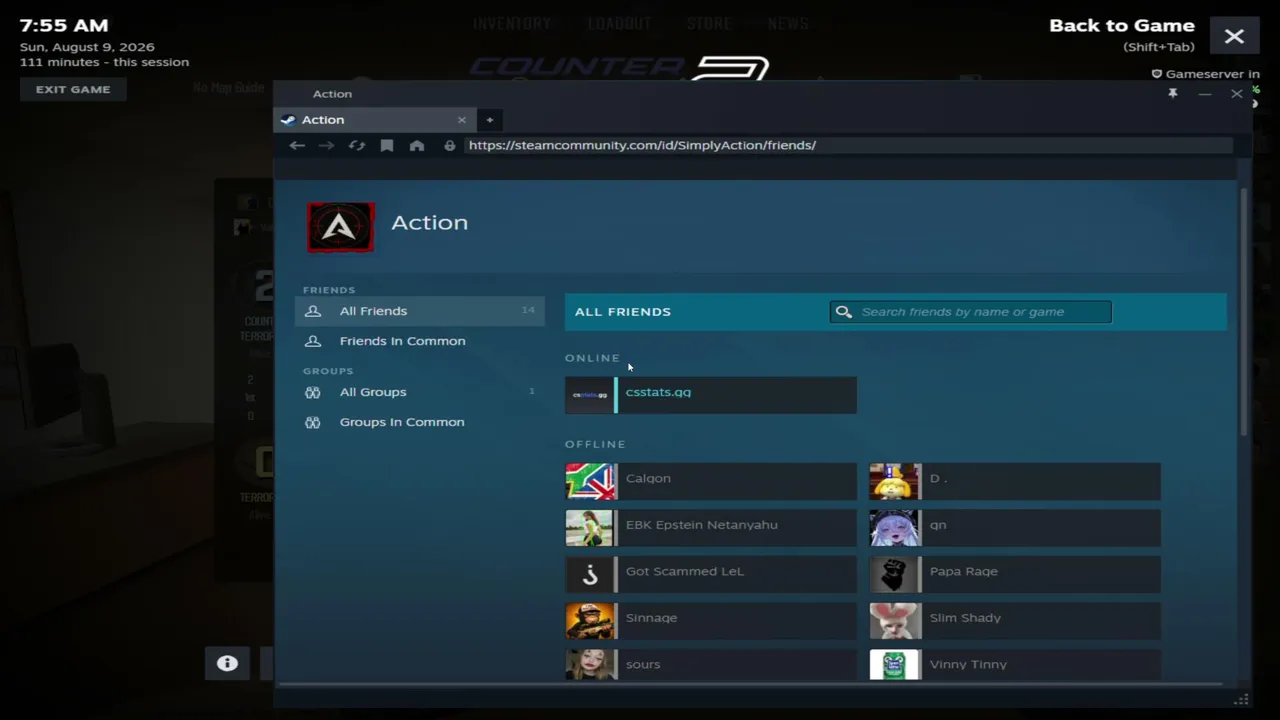Reload the Steam overlay page

click(357, 146)
